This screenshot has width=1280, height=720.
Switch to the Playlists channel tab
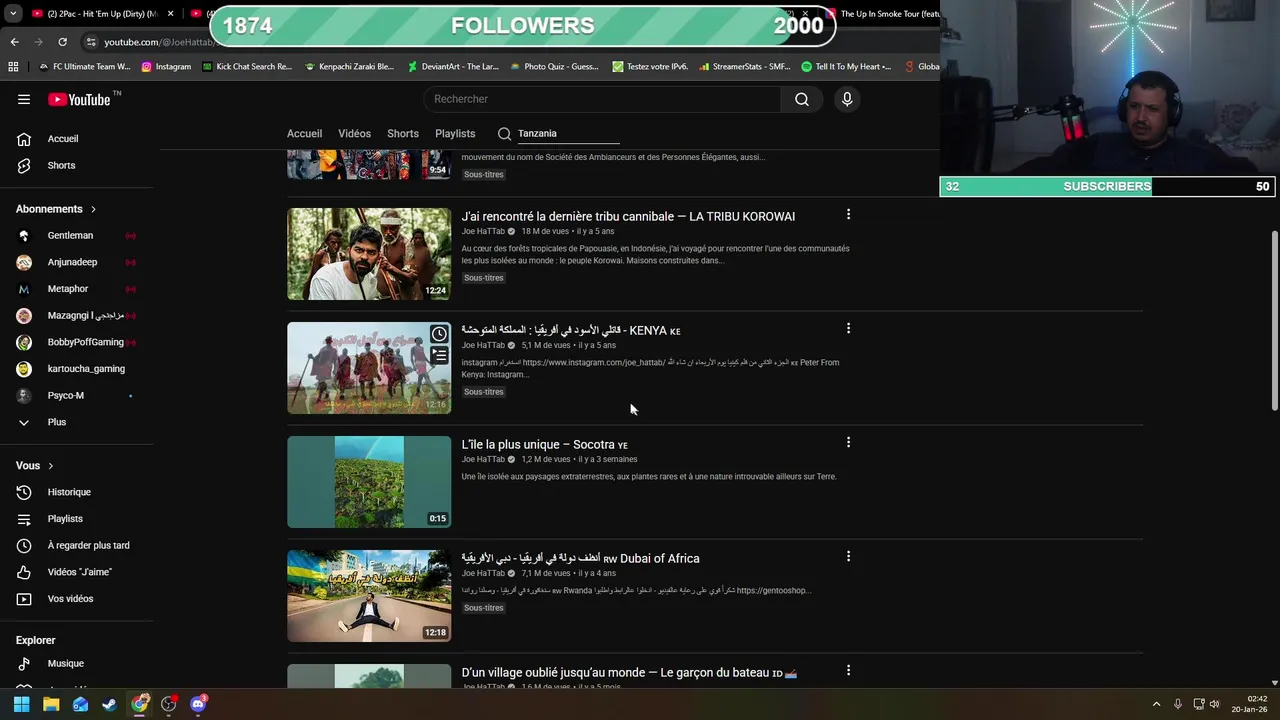455,134
